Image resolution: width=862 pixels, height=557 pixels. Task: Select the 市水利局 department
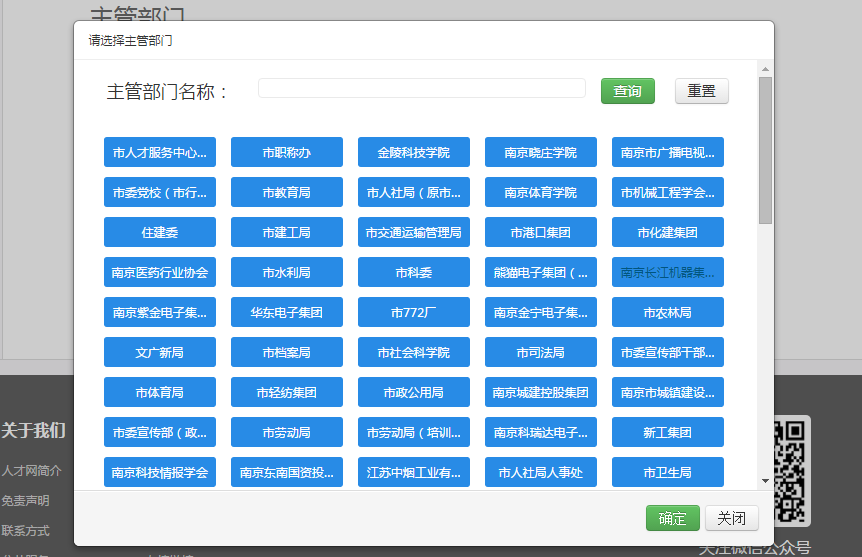pos(286,273)
